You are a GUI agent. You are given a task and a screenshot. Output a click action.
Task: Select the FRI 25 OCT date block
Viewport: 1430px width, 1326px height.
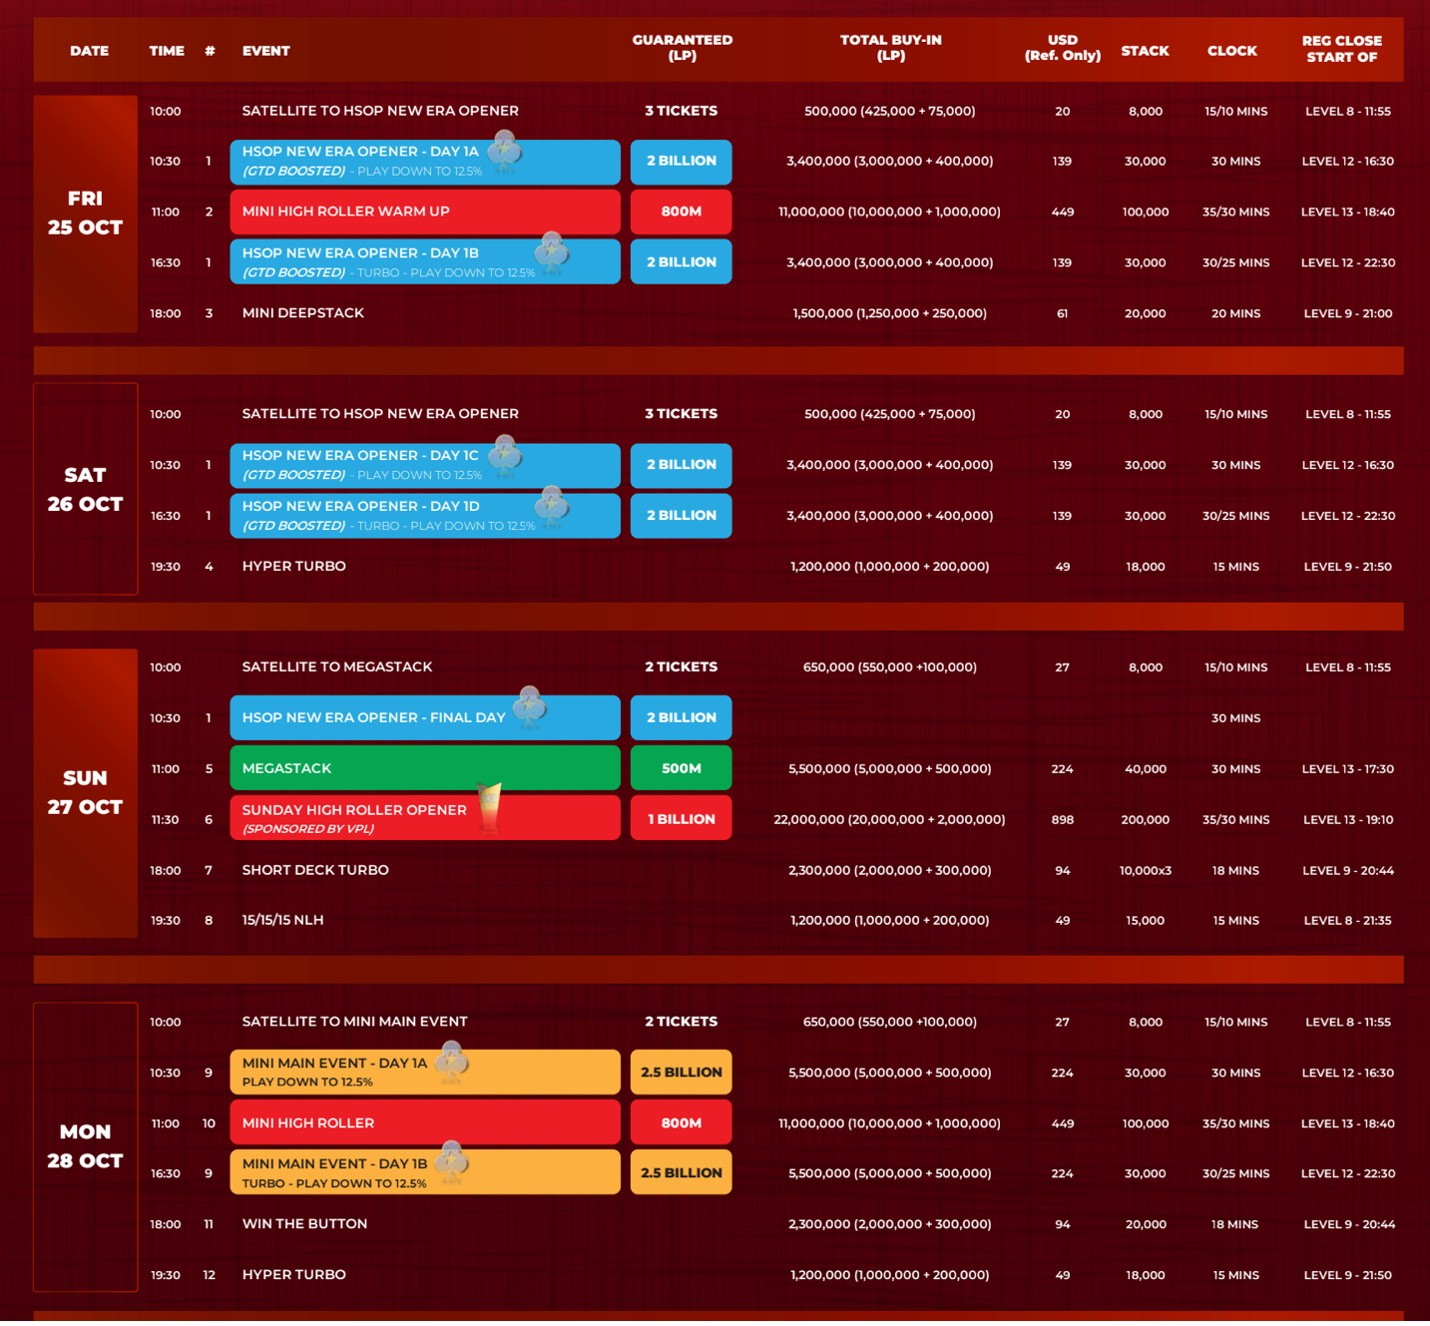pyautogui.click(x=85, y=213)
